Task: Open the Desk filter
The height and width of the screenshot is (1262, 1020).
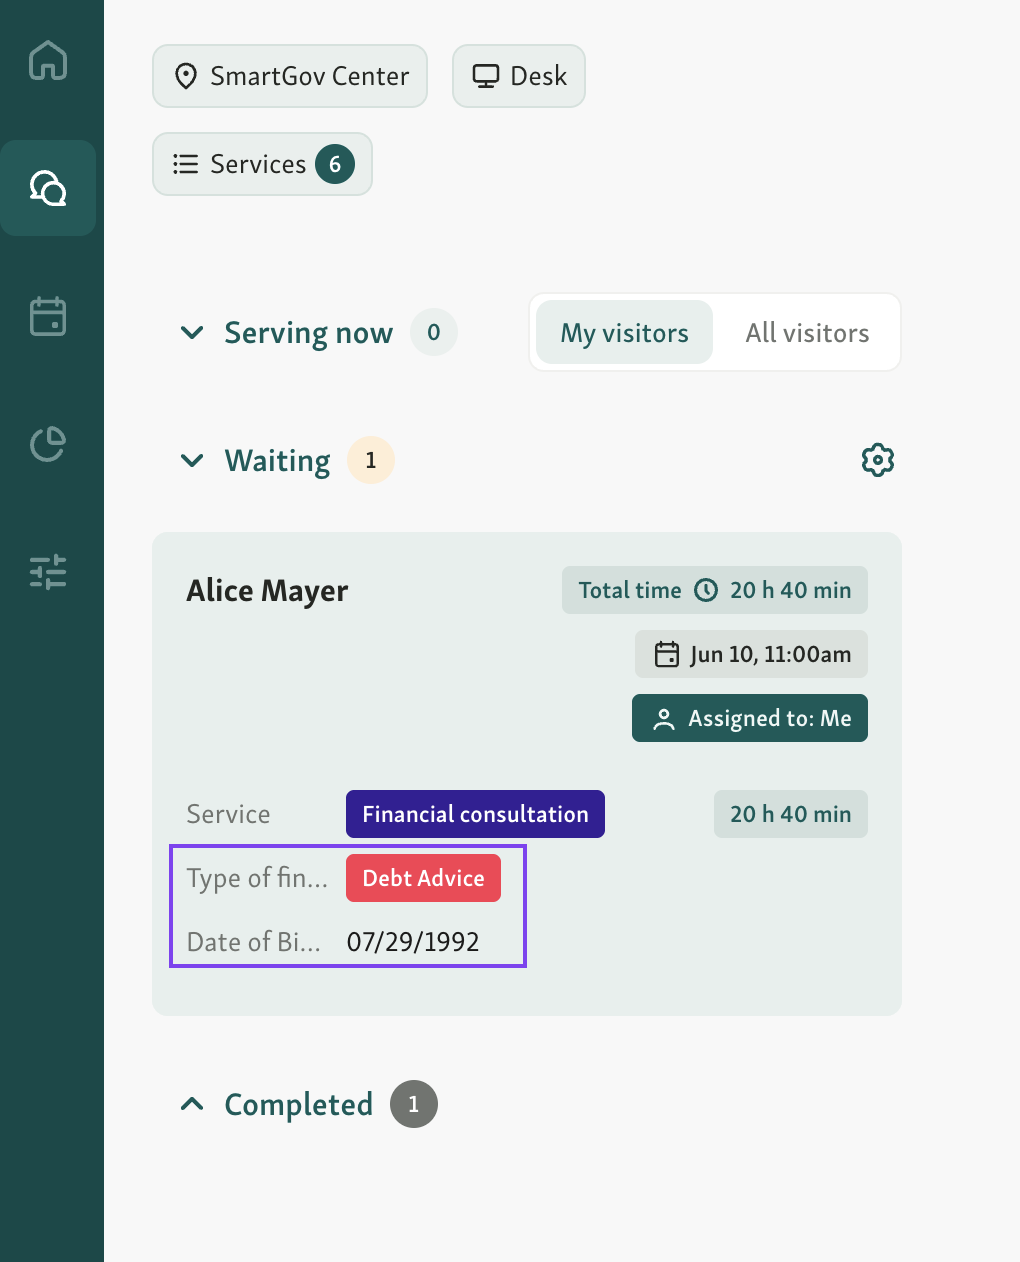Action: [x=518, y=76]
